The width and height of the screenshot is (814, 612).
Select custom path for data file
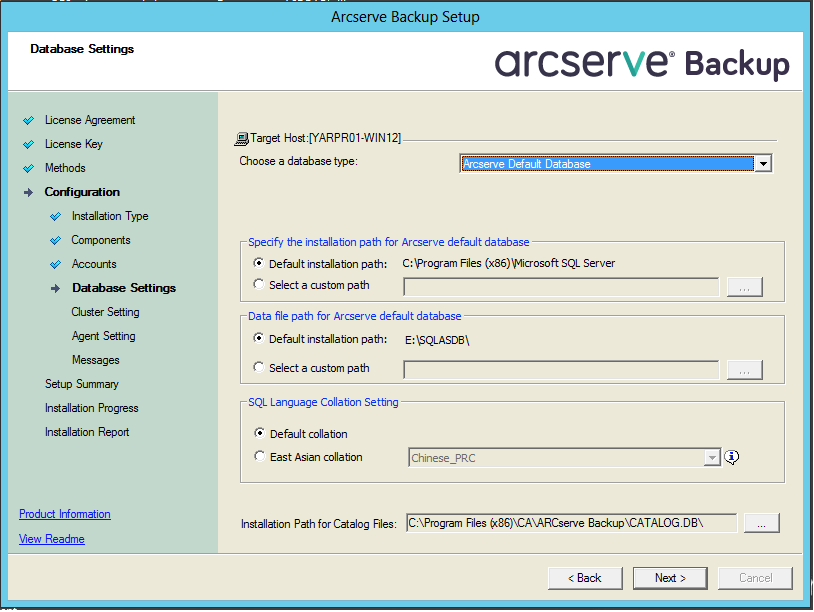[x=260, y=368]
